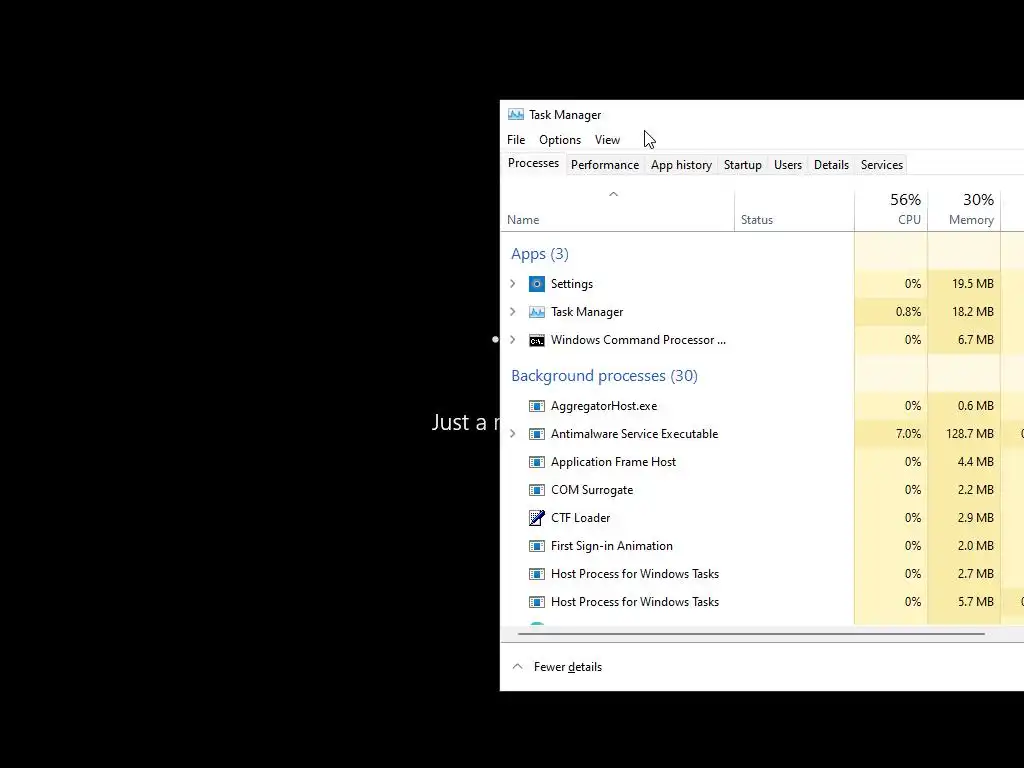This screenshot has height=768, width=1024.
Task: Click the 18.2 MB memory value
Action: coord(972,312)
